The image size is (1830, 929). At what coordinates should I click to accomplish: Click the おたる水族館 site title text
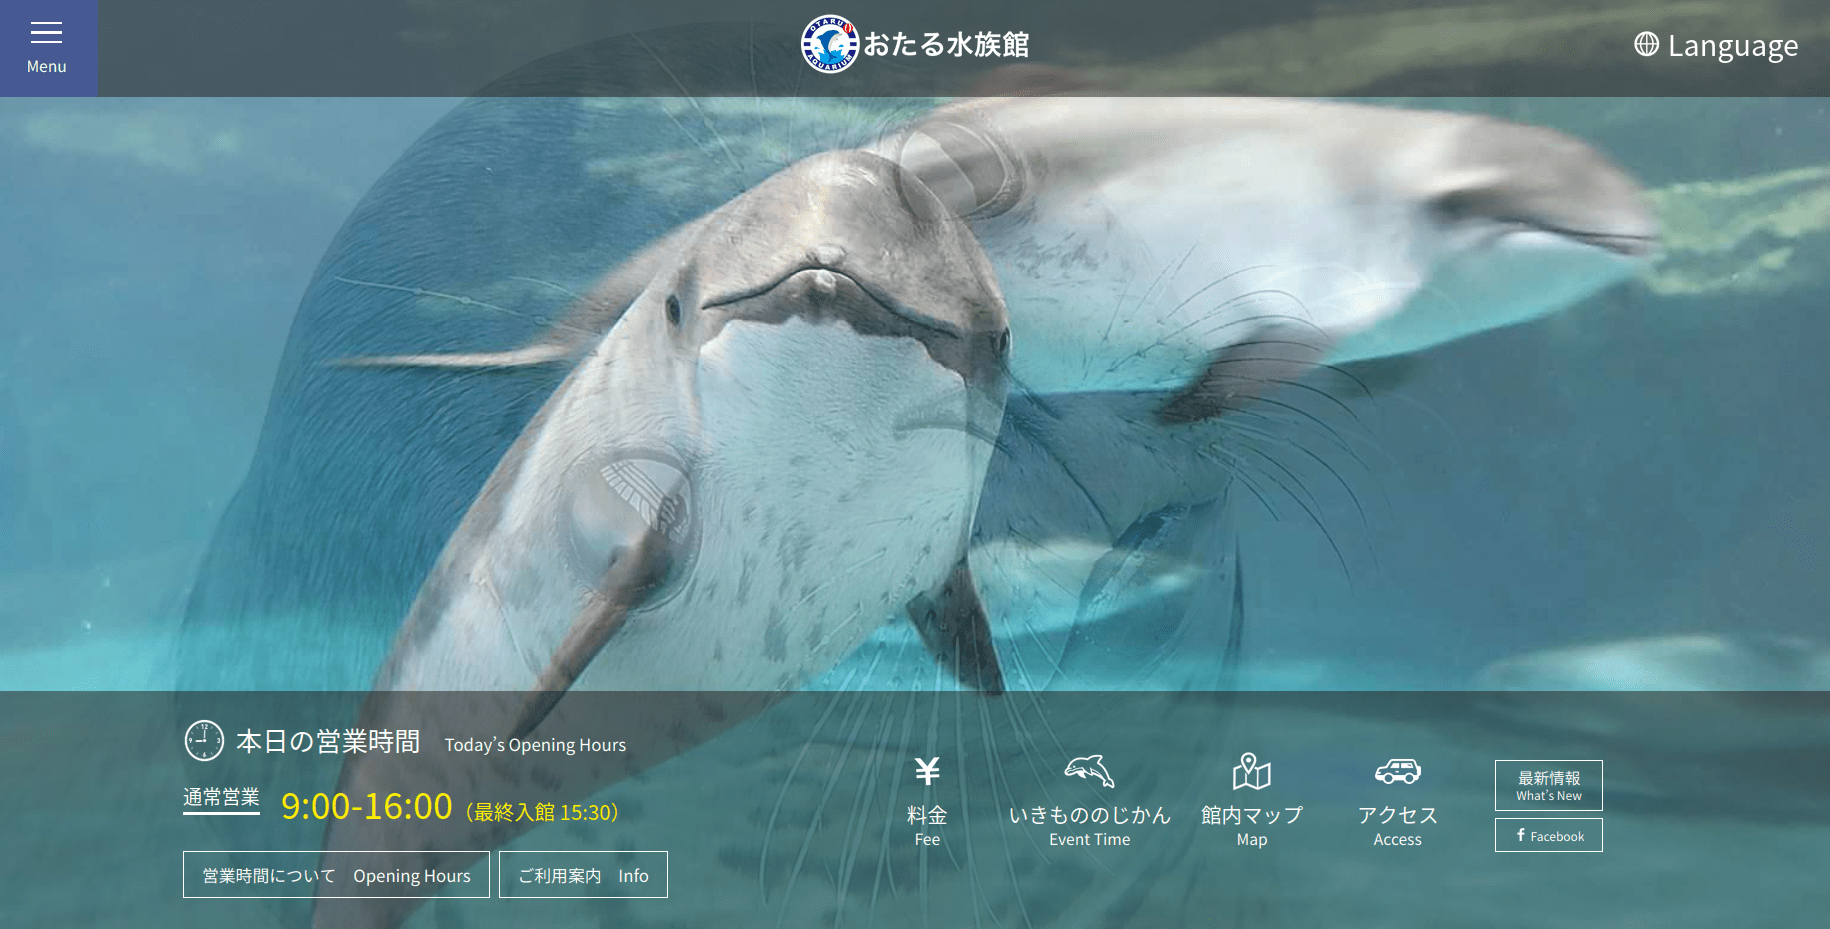(946, 45)
